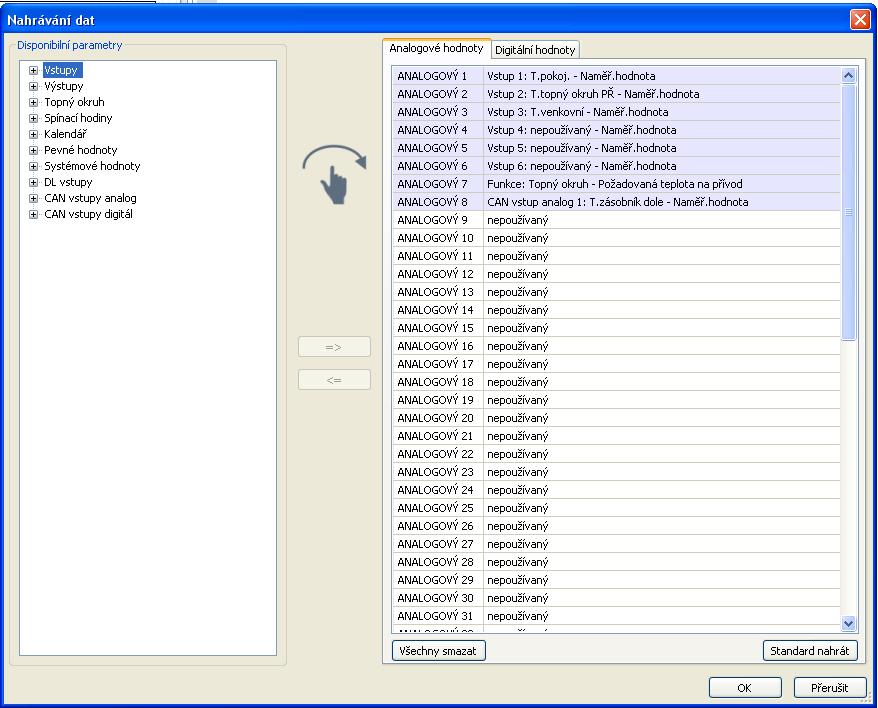
Task: Select the ANALOGOVÝ 23 row
Action: pyautogui.click(x=617, y=472)
